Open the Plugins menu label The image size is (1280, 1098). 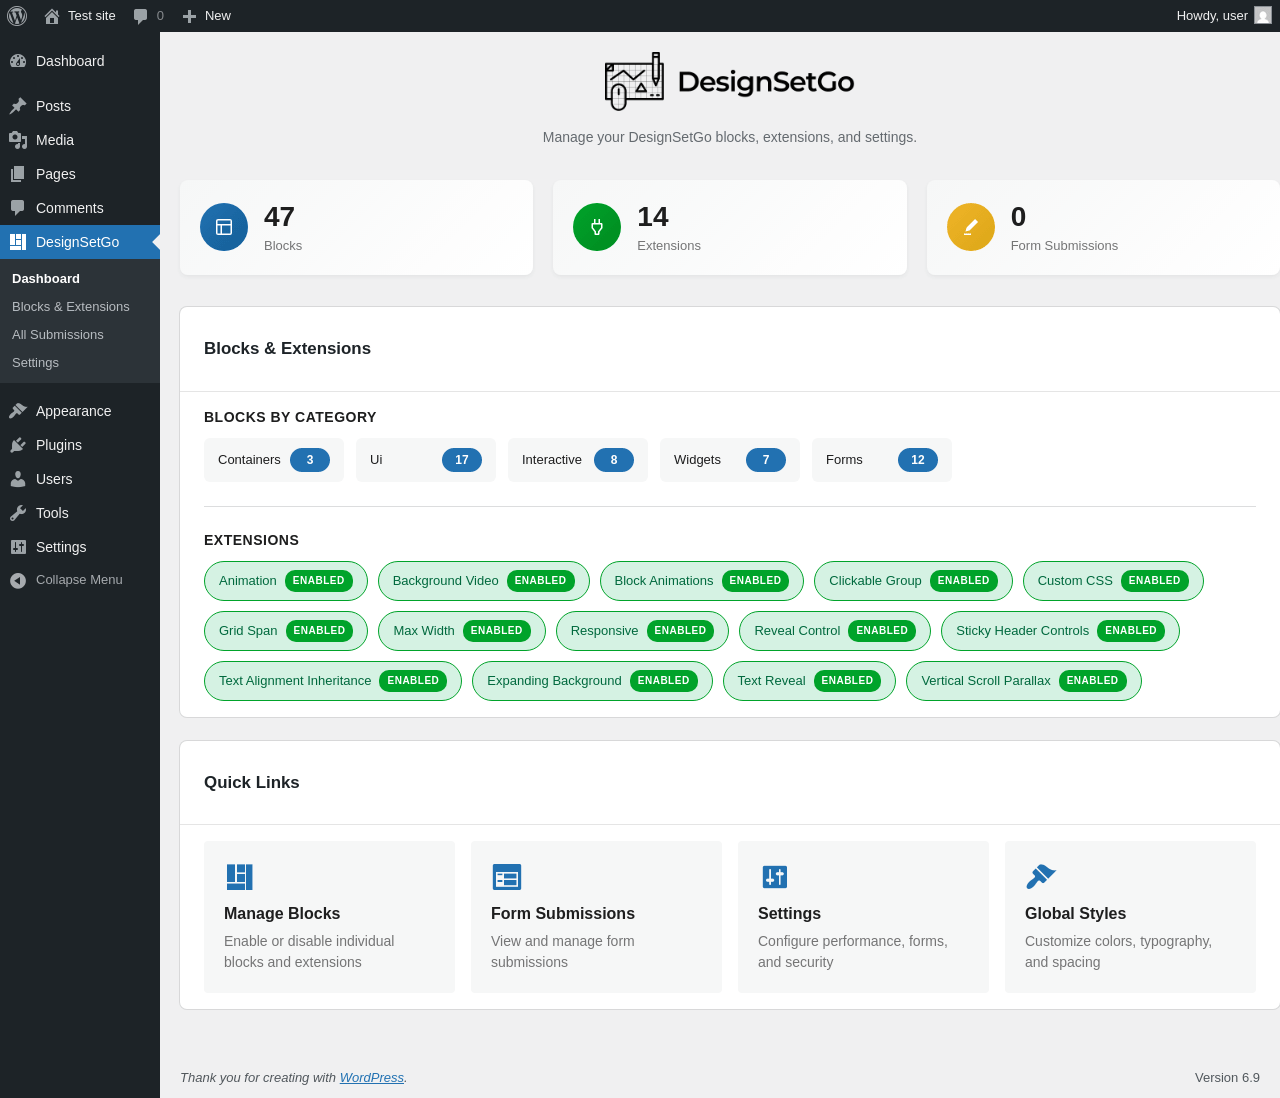(x=59, y=445)
